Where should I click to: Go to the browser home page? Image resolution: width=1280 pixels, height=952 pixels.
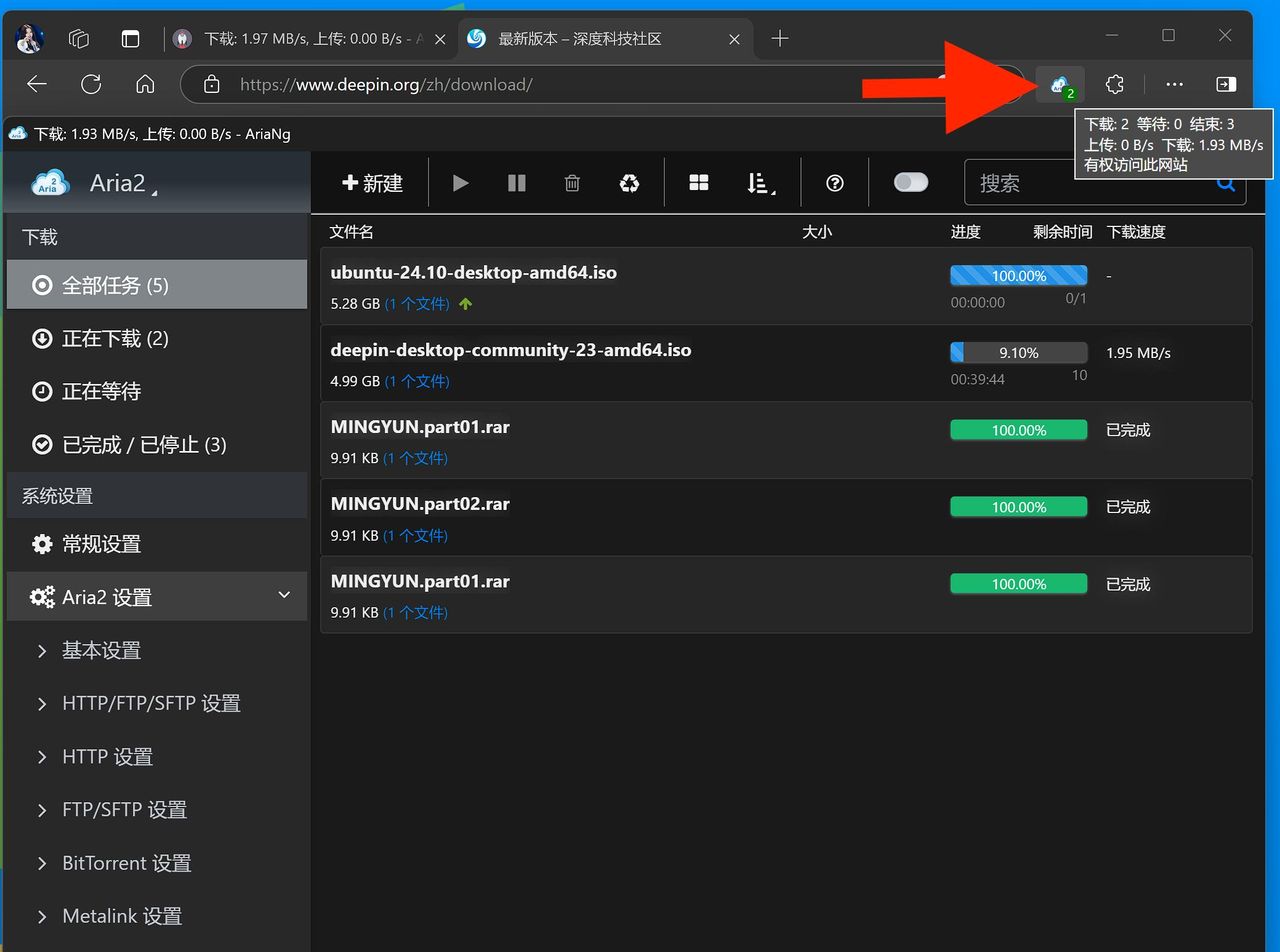coord(145,85)
